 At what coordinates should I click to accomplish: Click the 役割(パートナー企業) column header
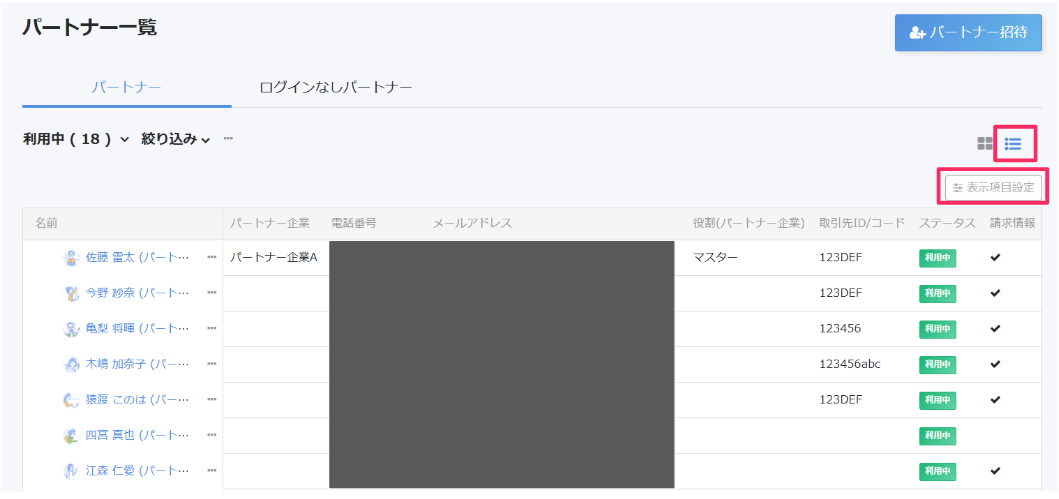[748, 224]
